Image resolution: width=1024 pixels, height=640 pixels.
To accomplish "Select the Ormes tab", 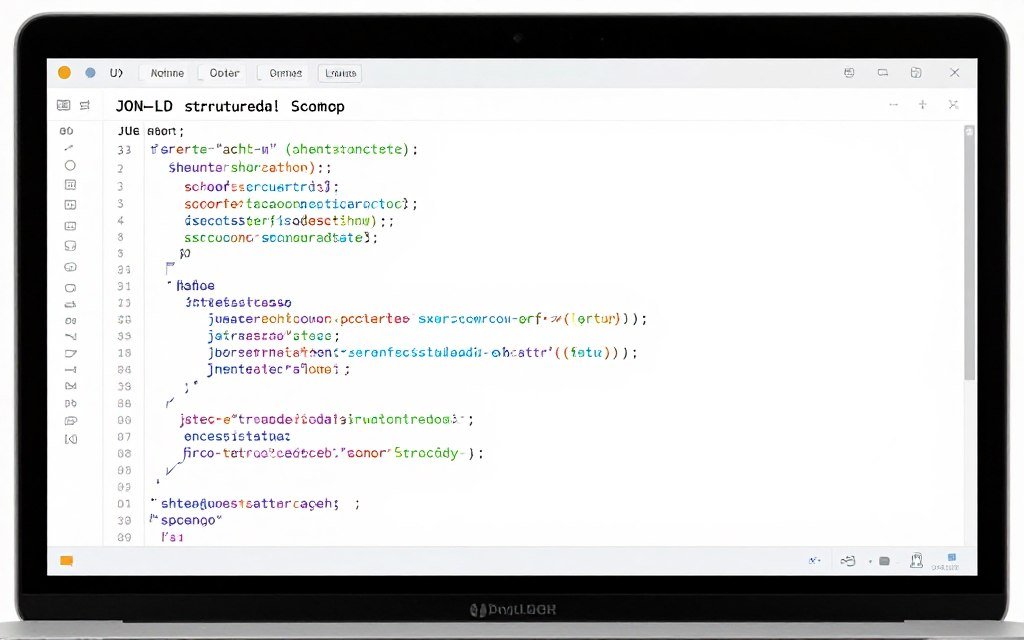I will 285,73.
